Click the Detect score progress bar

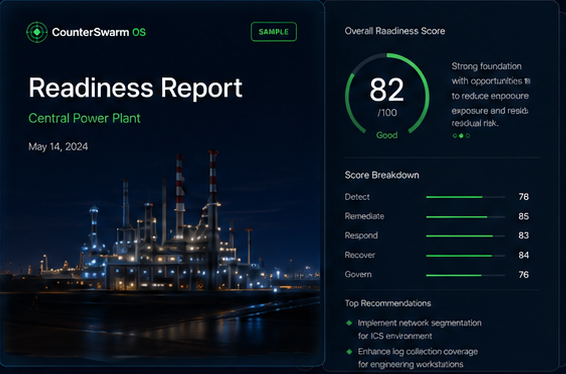pos(465,197)
